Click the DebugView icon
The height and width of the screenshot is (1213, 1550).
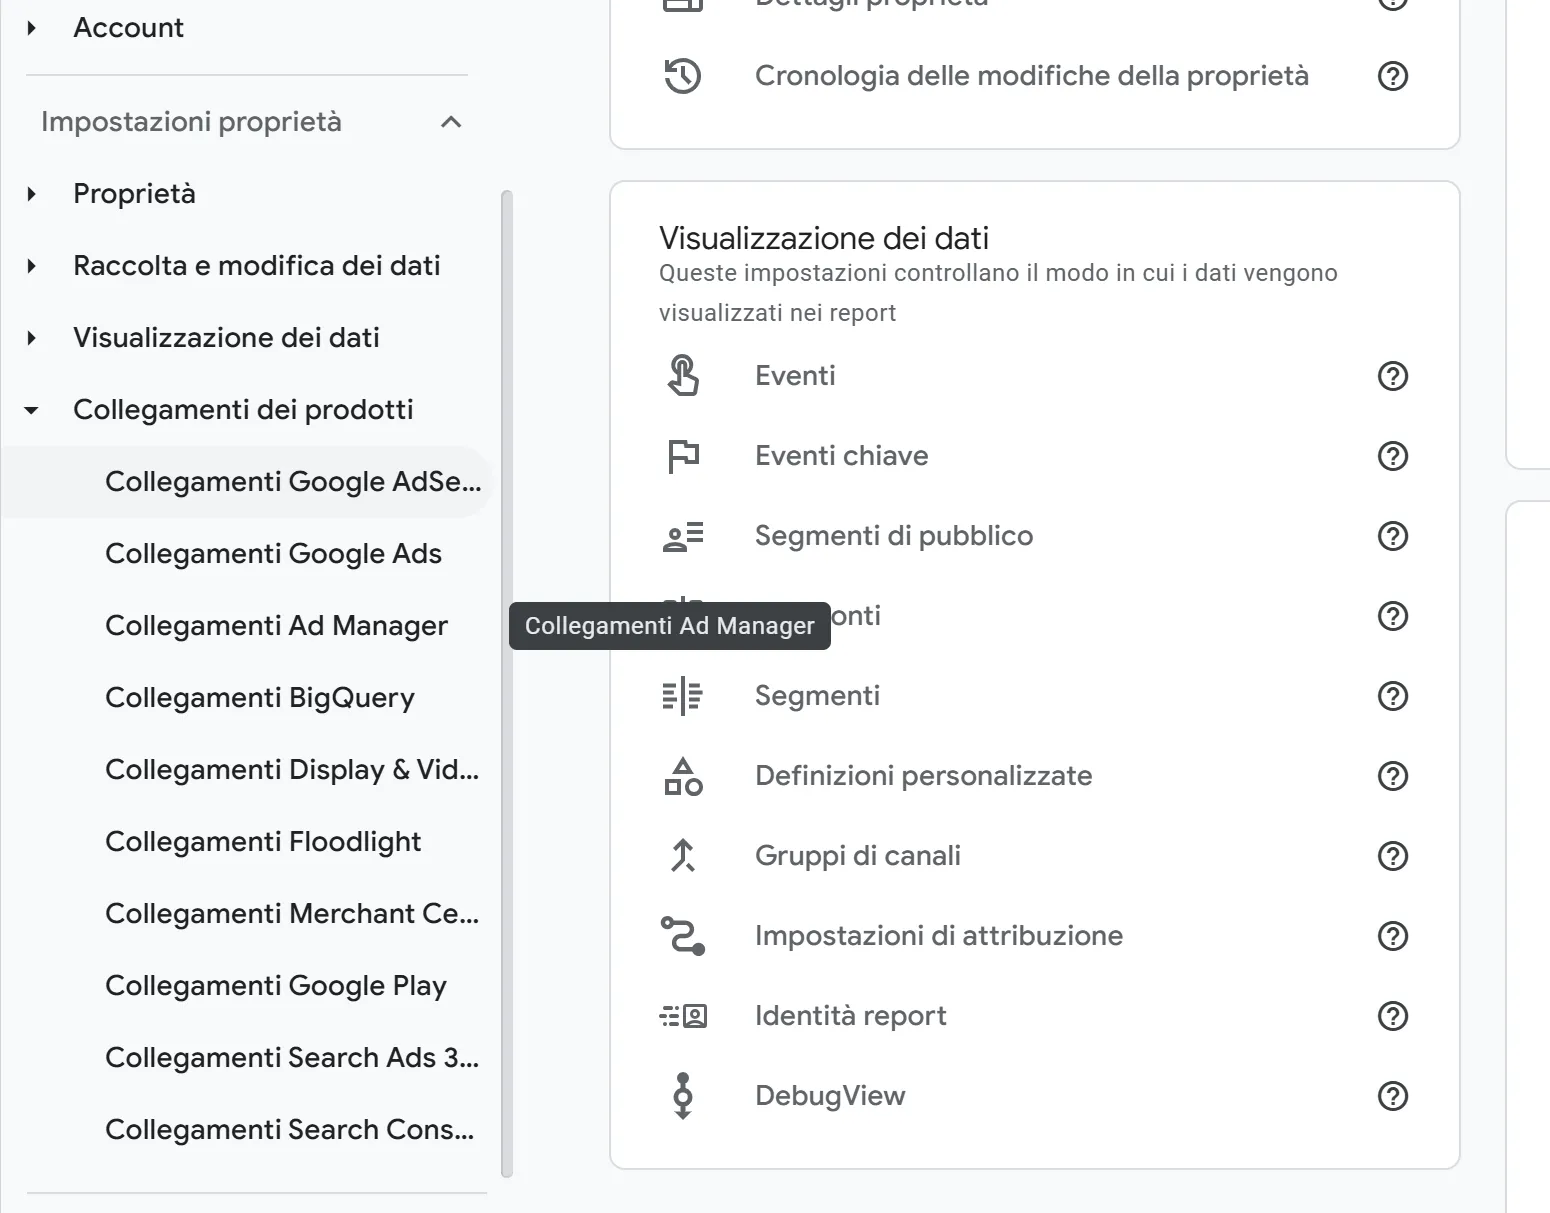tap(683, 1096)
